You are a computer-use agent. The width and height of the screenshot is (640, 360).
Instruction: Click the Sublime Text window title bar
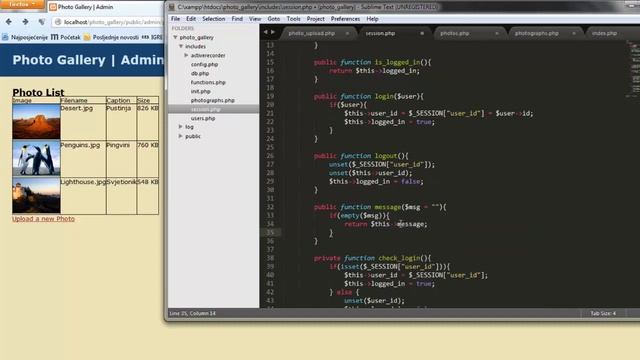(402, 7)
